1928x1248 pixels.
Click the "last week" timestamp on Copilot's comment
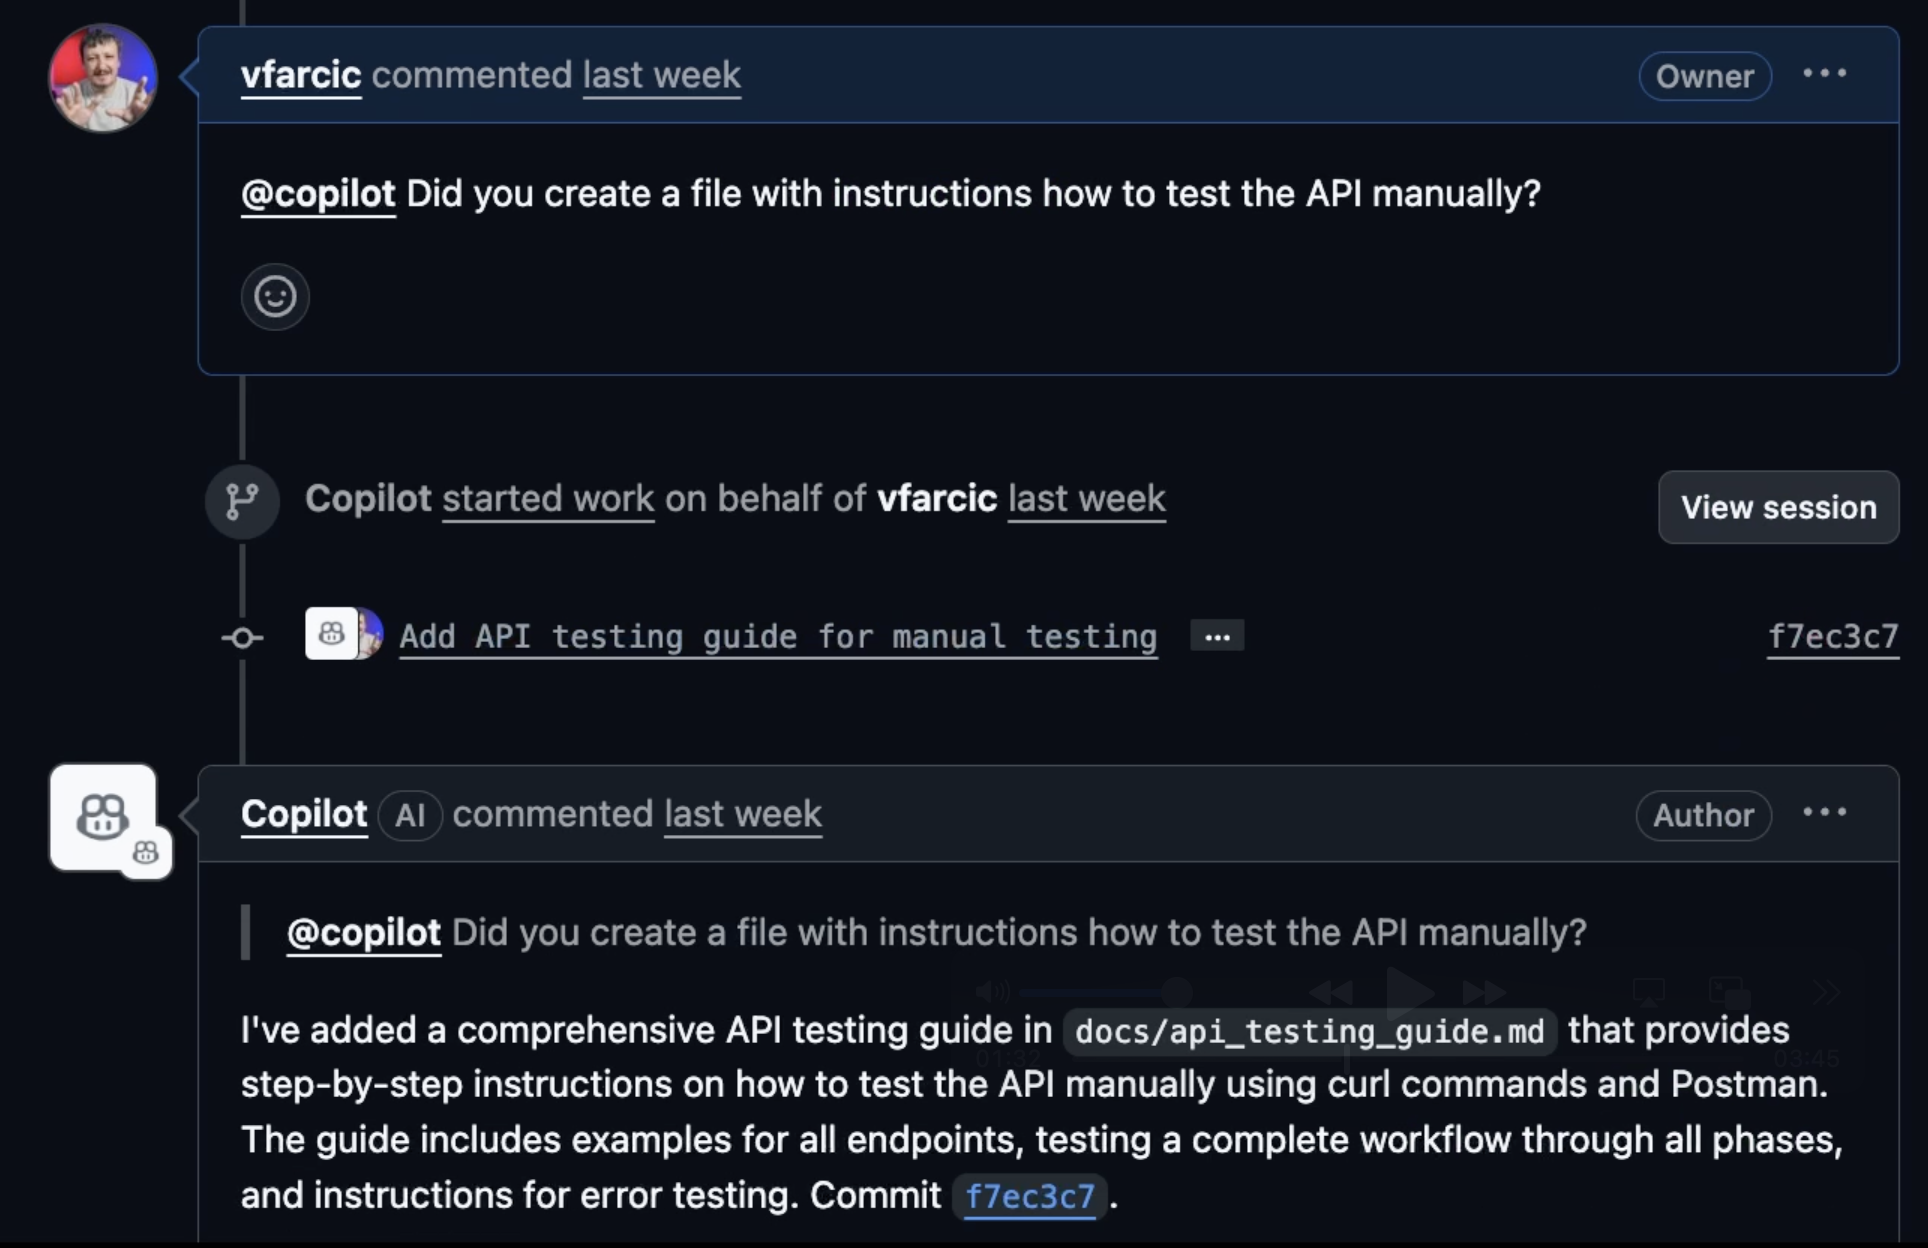click(743, 814)
